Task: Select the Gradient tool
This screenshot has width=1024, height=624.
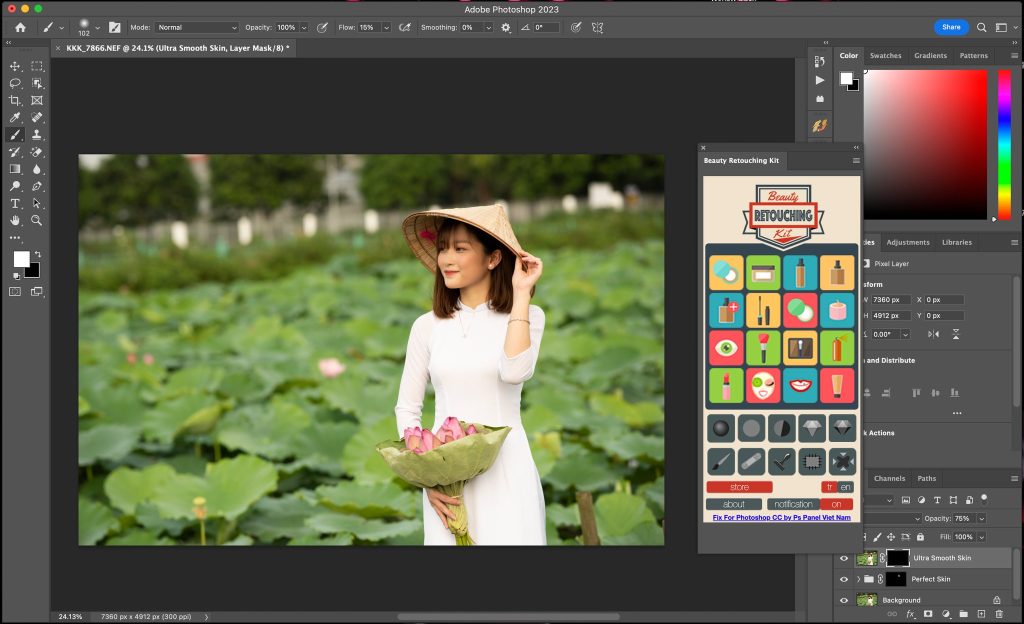Action: tap(14, 168)
